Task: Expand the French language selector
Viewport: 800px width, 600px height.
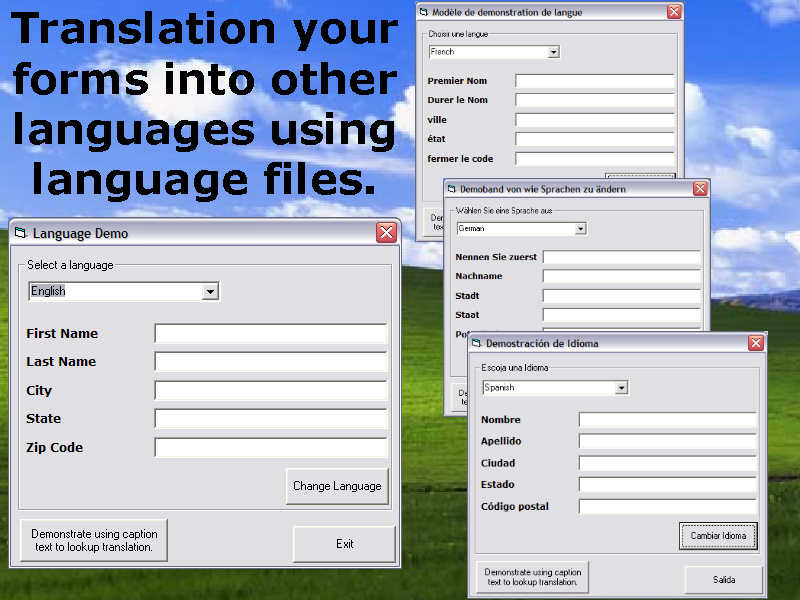Action: pos(553,52)
